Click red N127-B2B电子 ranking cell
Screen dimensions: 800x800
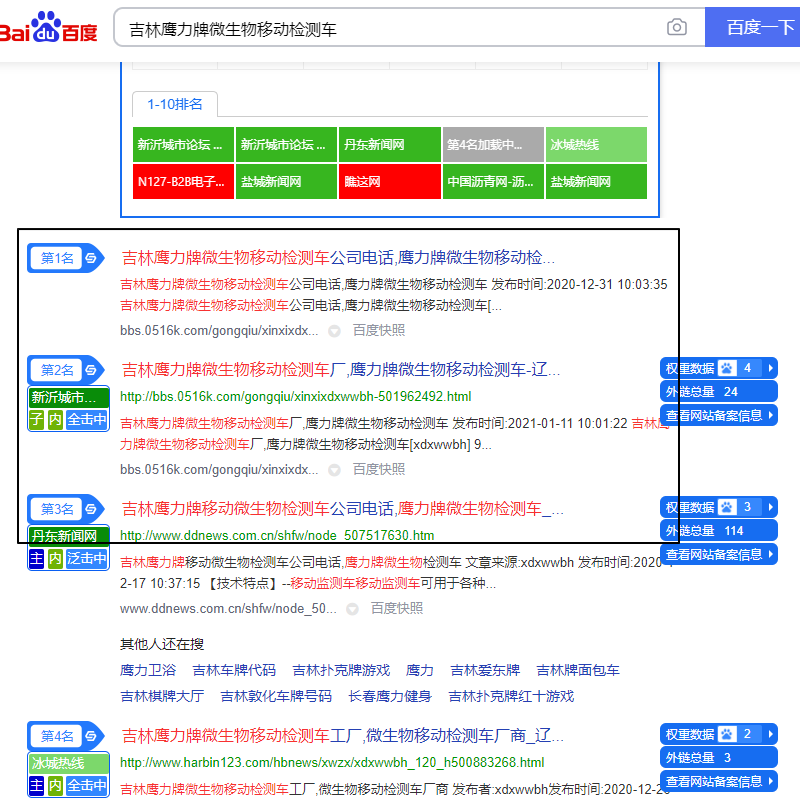click(x=183, y=181)
